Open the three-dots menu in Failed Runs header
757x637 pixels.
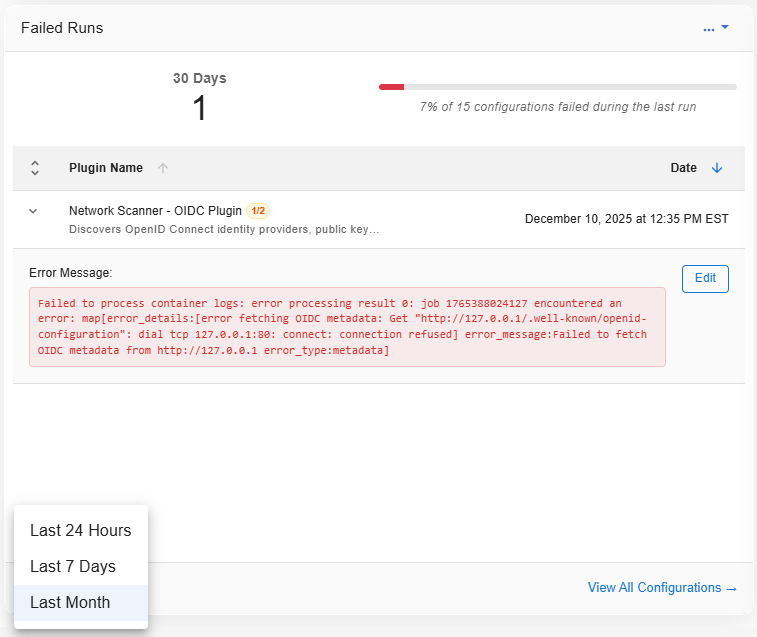(x=715, y=29)
